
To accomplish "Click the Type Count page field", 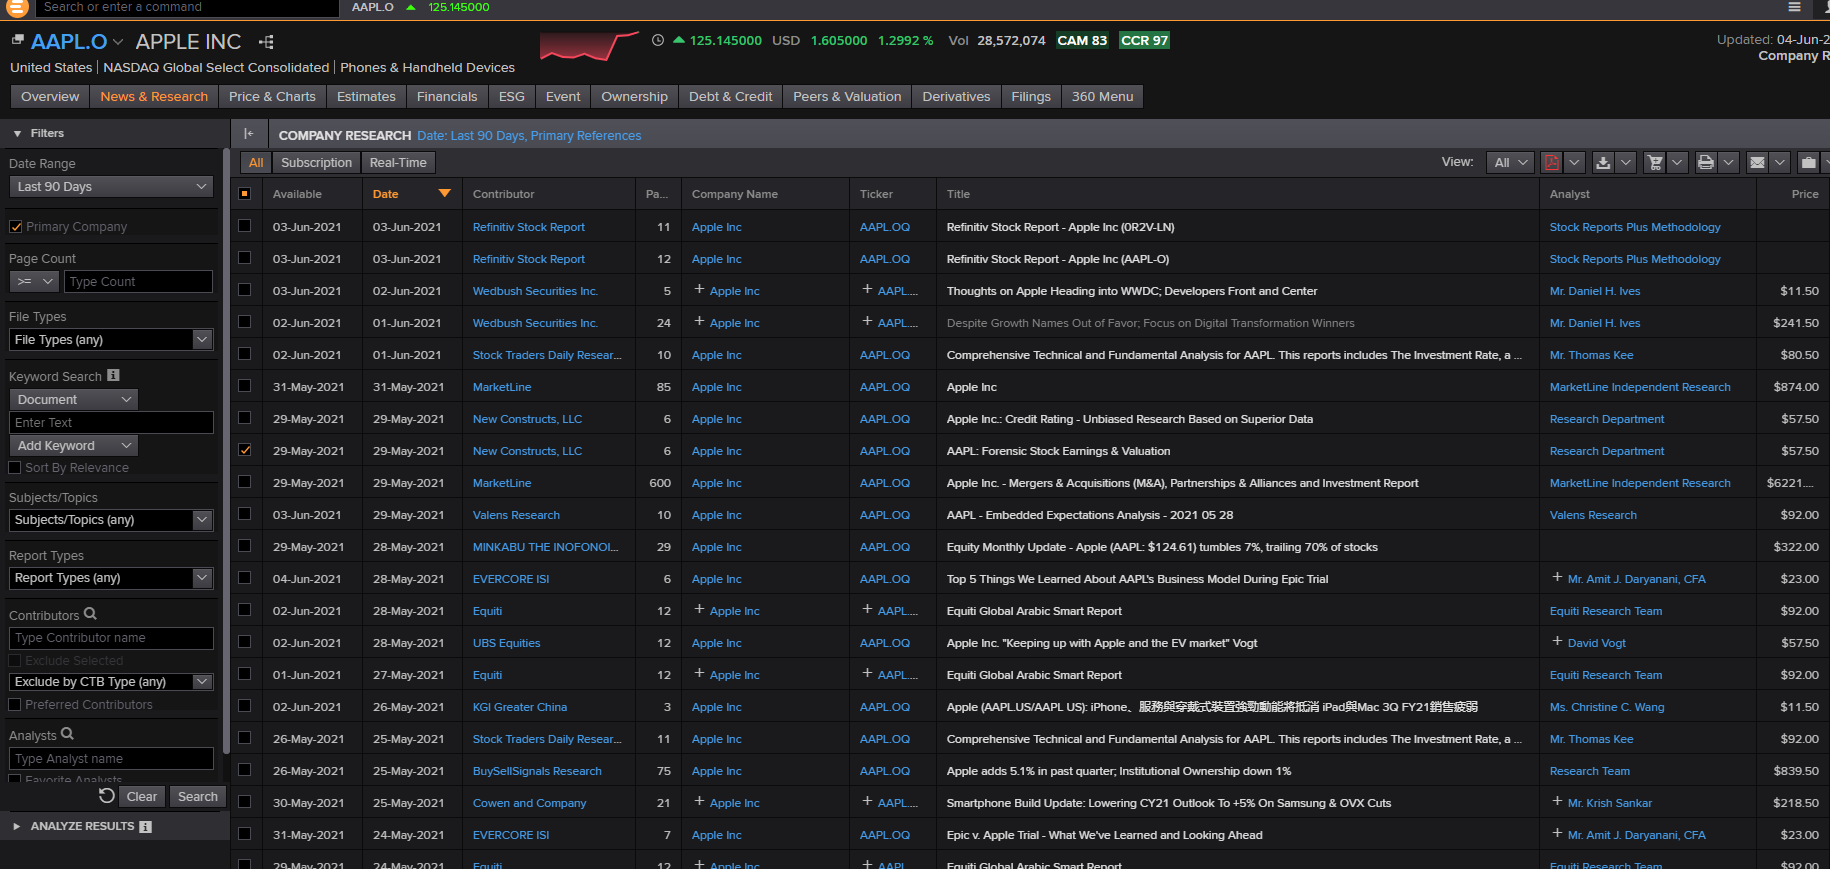I will click(139, 282).
